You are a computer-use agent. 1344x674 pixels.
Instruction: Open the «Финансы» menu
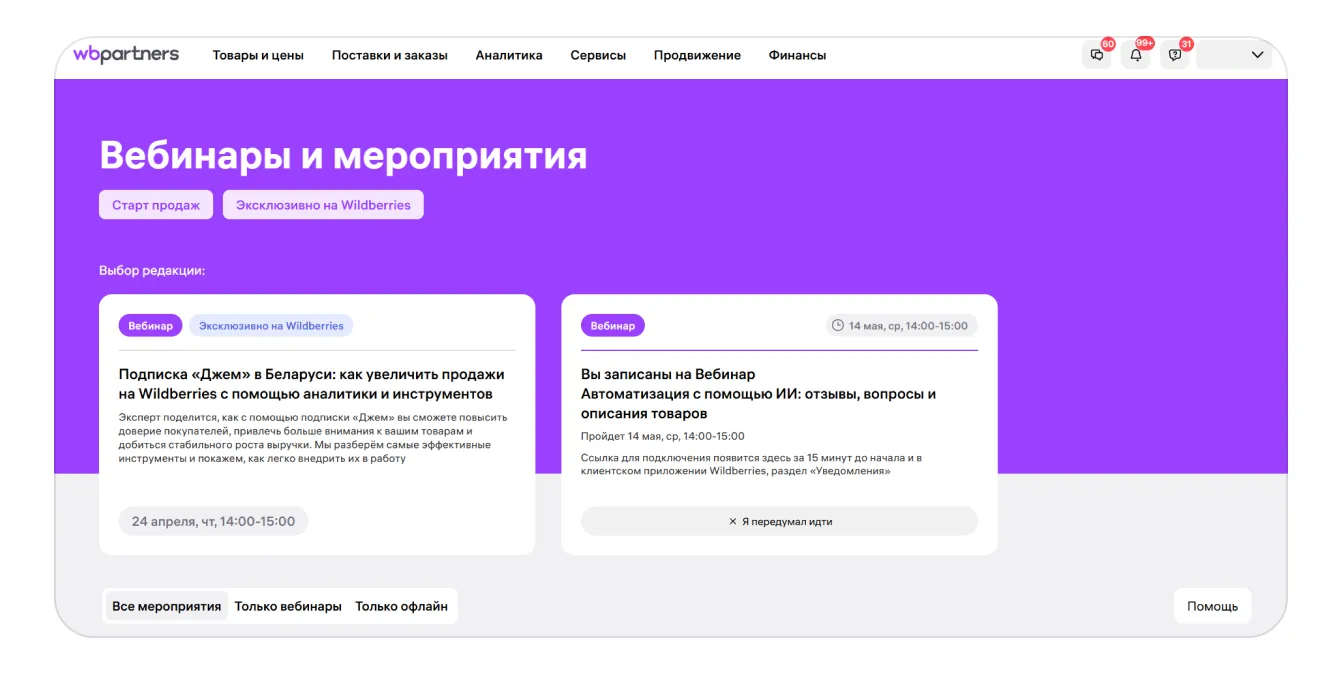pyautogui.click(x=797, y=56)
